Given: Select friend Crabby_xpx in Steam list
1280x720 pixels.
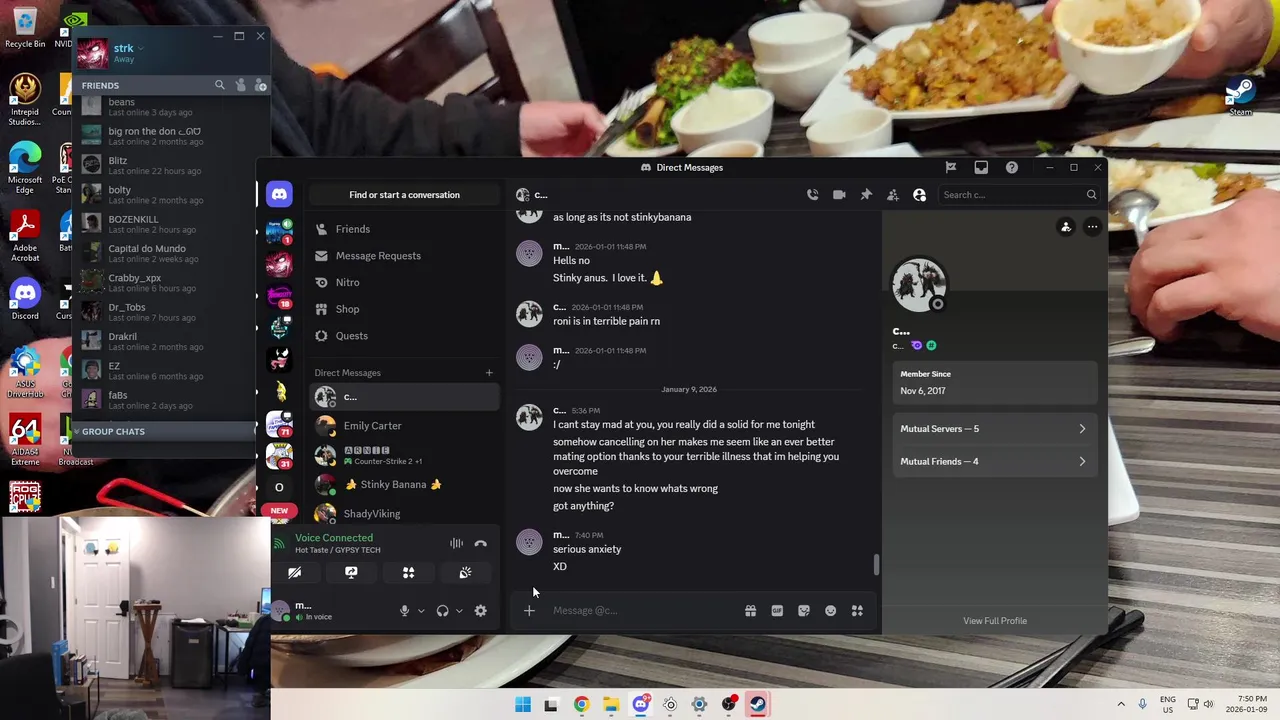Looking at the screenshot, I should pos(165,283).
